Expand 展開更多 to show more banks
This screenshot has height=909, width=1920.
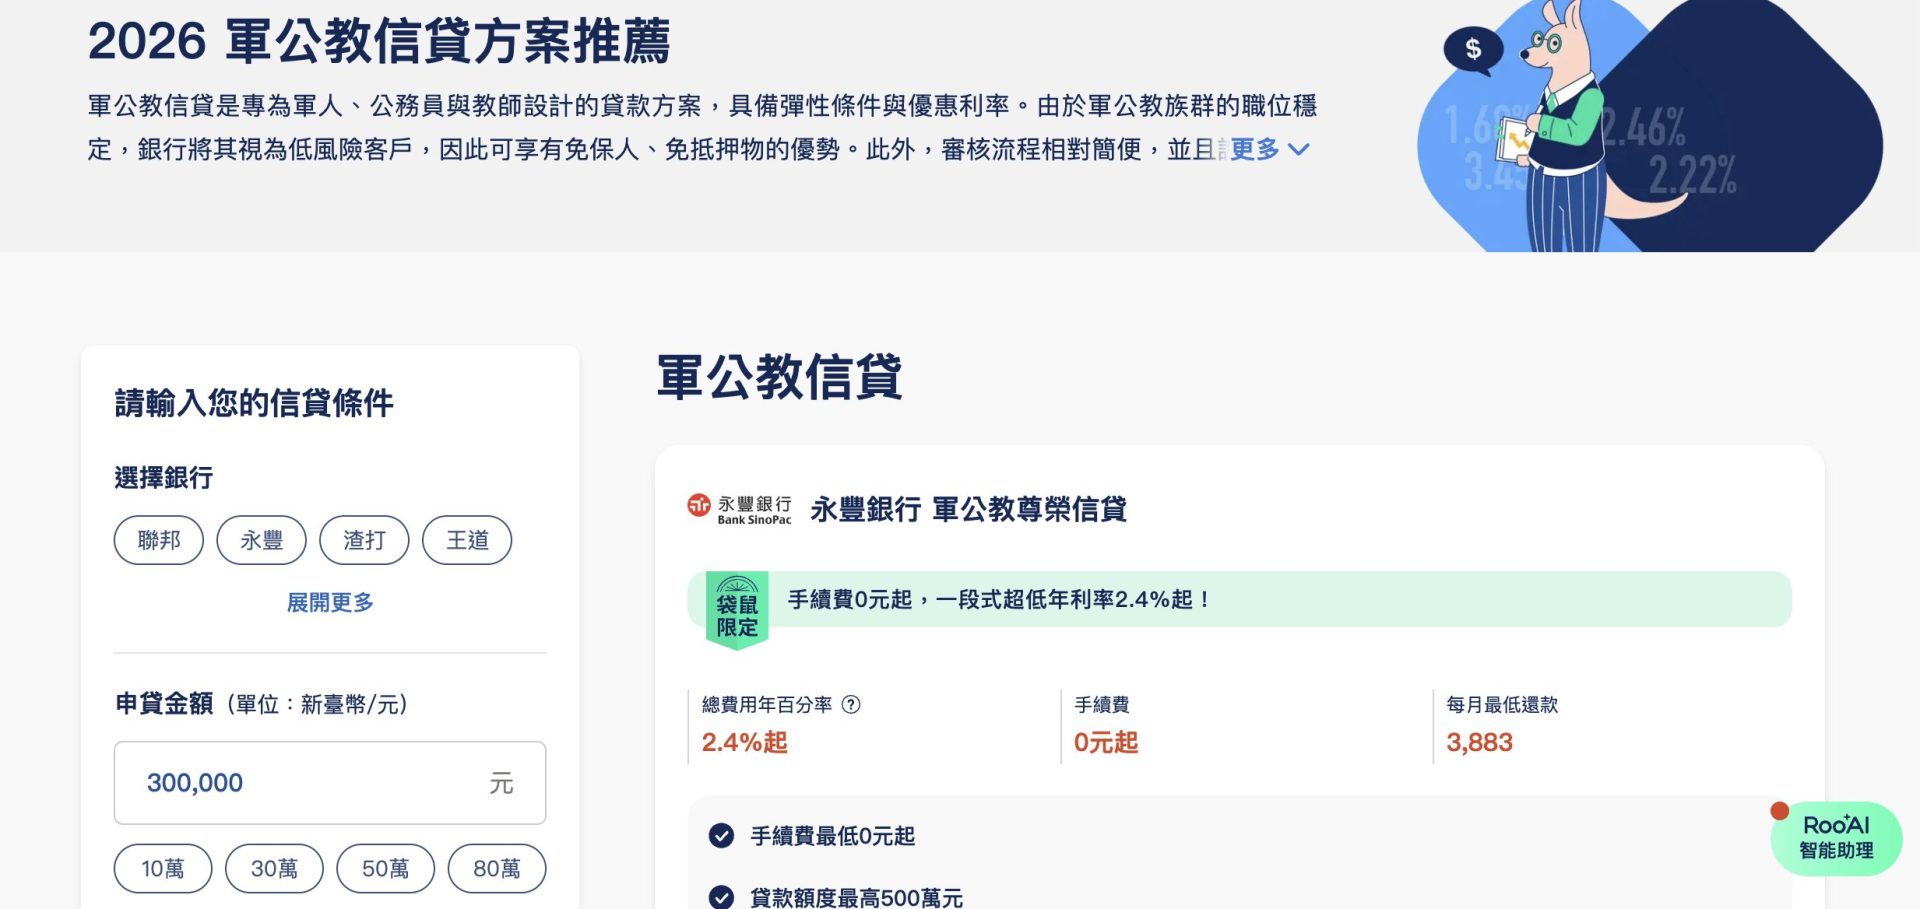pyautogui.click(x=329, y=601)
